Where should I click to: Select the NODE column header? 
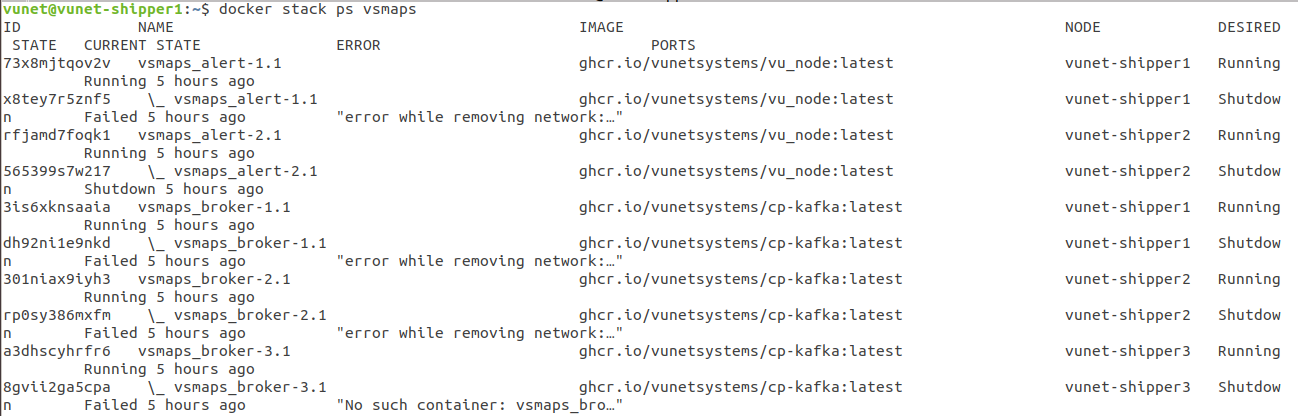pos(1083,27)
